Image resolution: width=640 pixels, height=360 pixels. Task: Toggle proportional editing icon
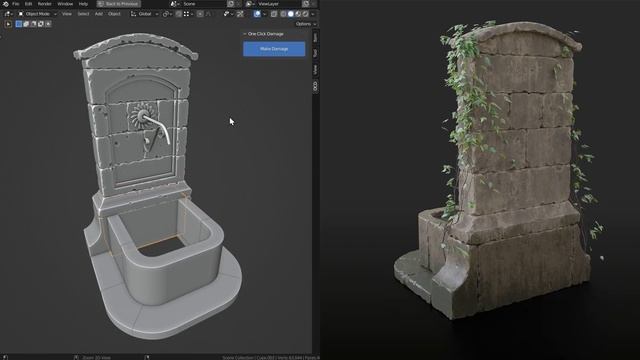200,14
